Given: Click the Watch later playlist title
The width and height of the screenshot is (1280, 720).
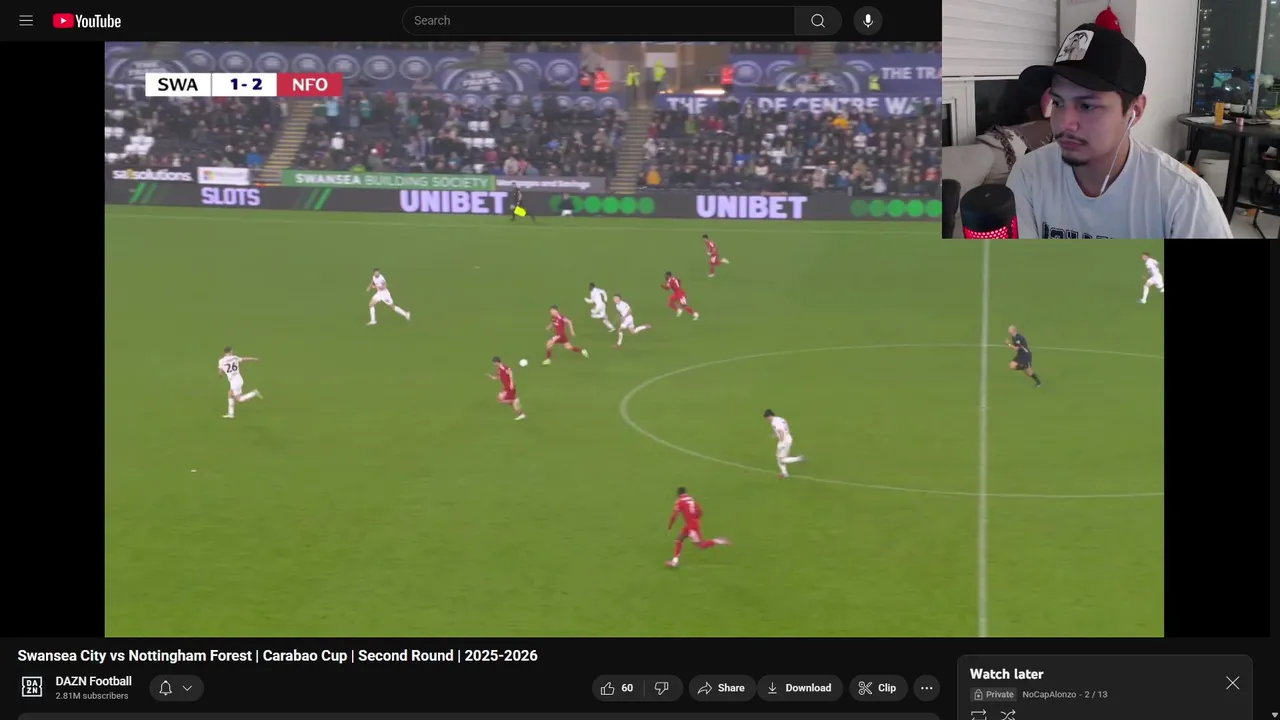Looking at the screenshot, I should coord(1006,674).
